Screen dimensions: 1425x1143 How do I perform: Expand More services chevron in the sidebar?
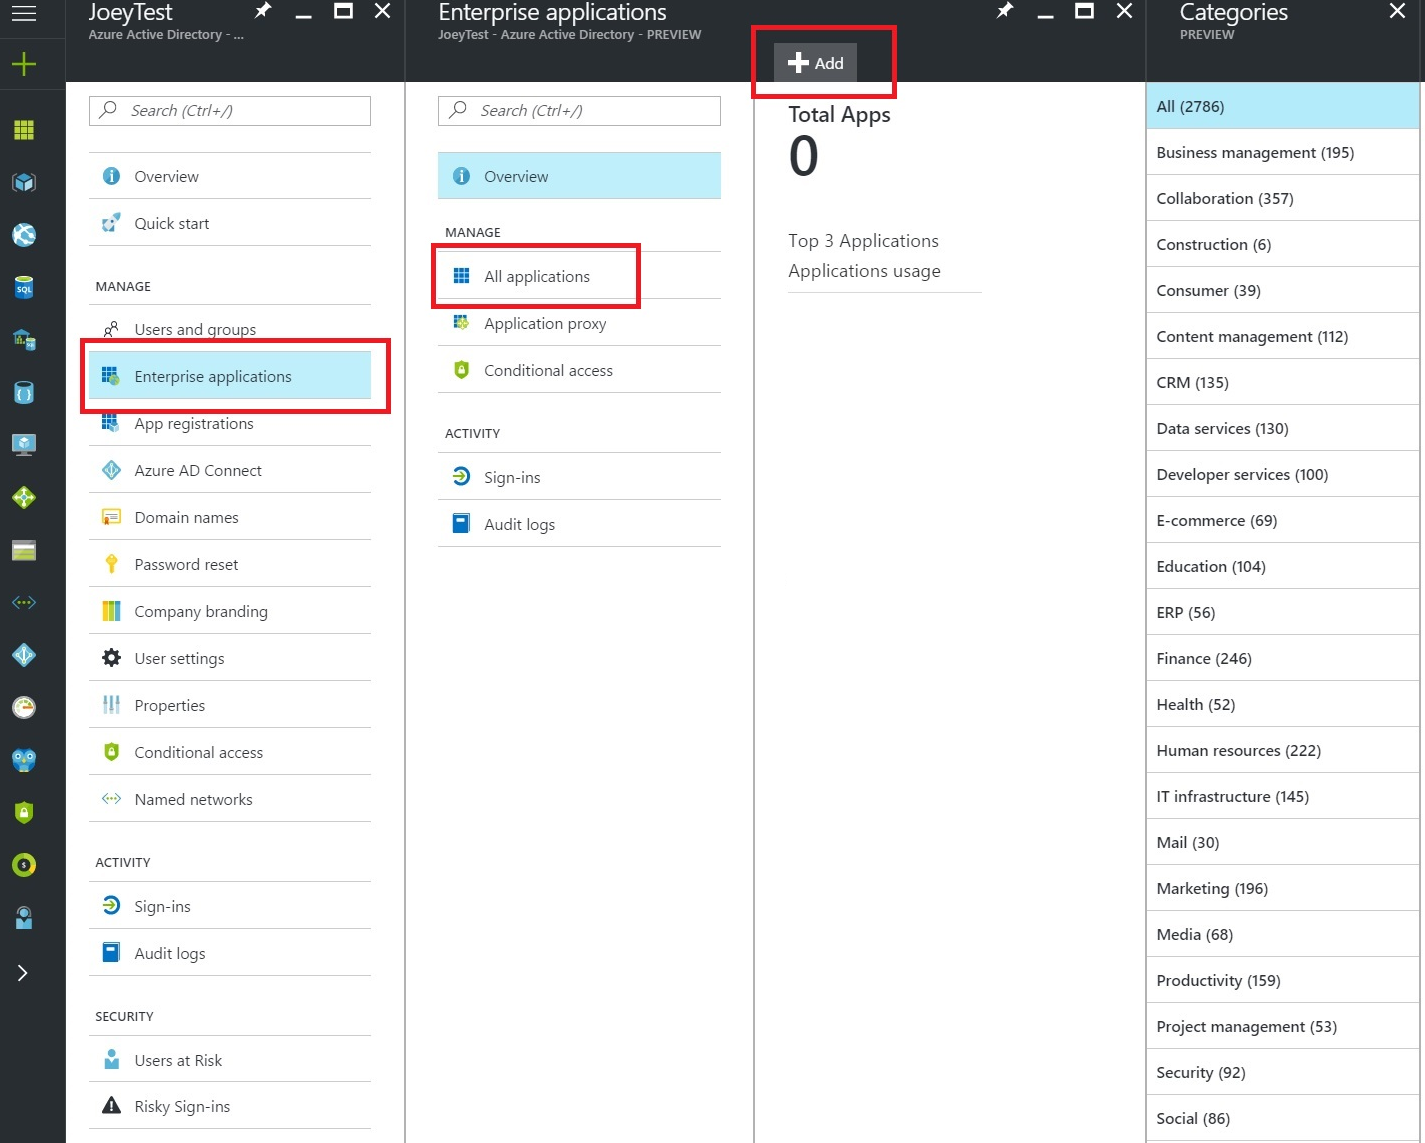click(22, 973)
